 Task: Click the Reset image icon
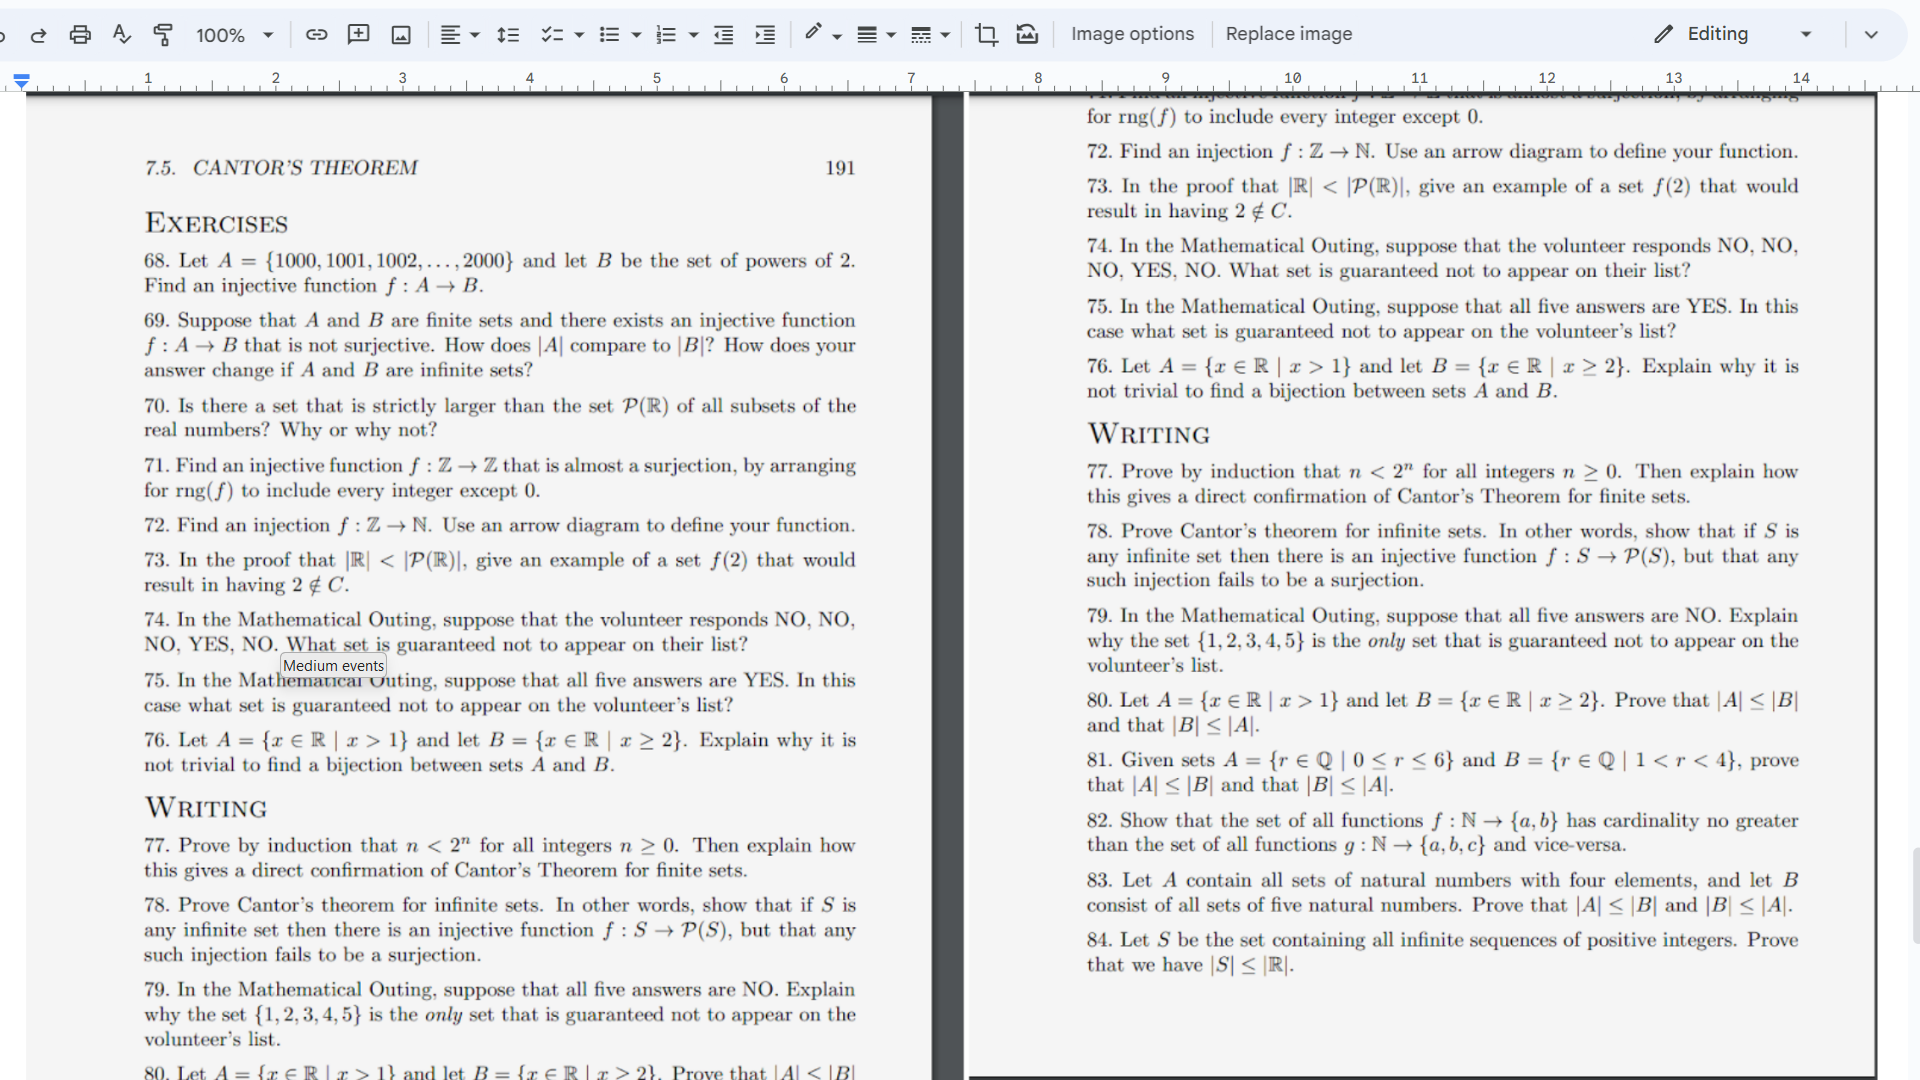pos(1027,35)
